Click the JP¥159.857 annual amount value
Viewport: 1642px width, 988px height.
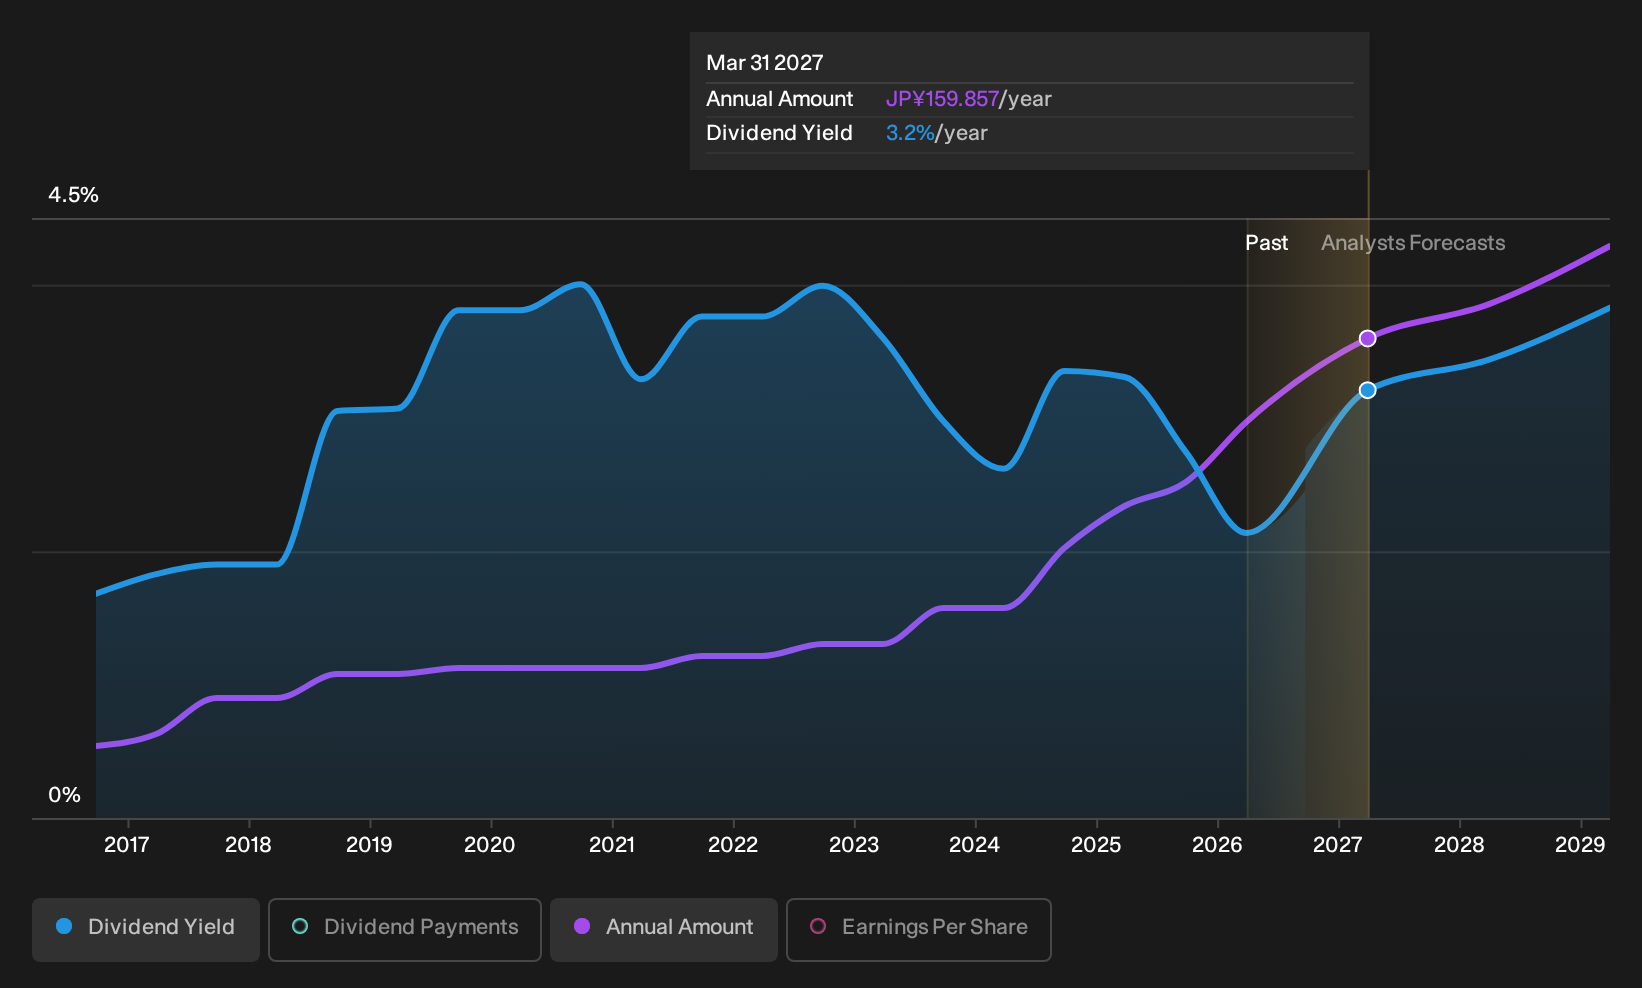tap(942, 99)
